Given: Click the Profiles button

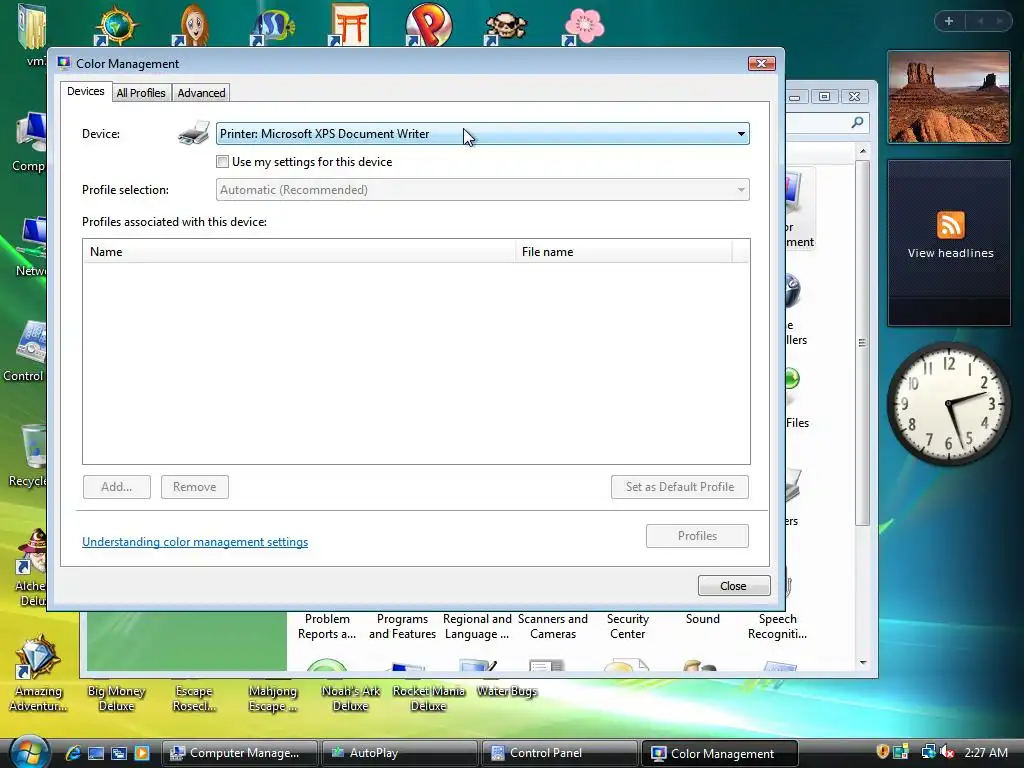Looking at the screenshot, I should click(x=697, y=536).
